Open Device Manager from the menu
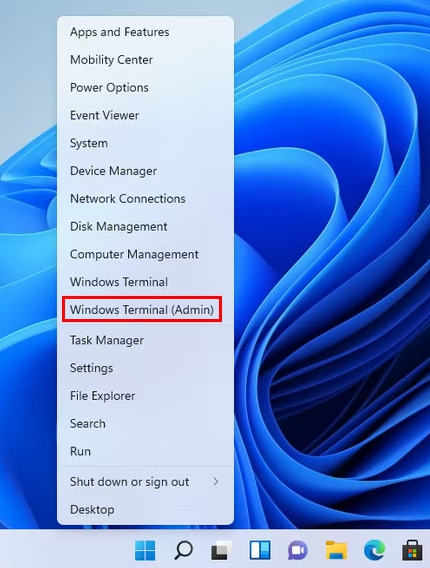The image size is (430, 568). point(145,171)
